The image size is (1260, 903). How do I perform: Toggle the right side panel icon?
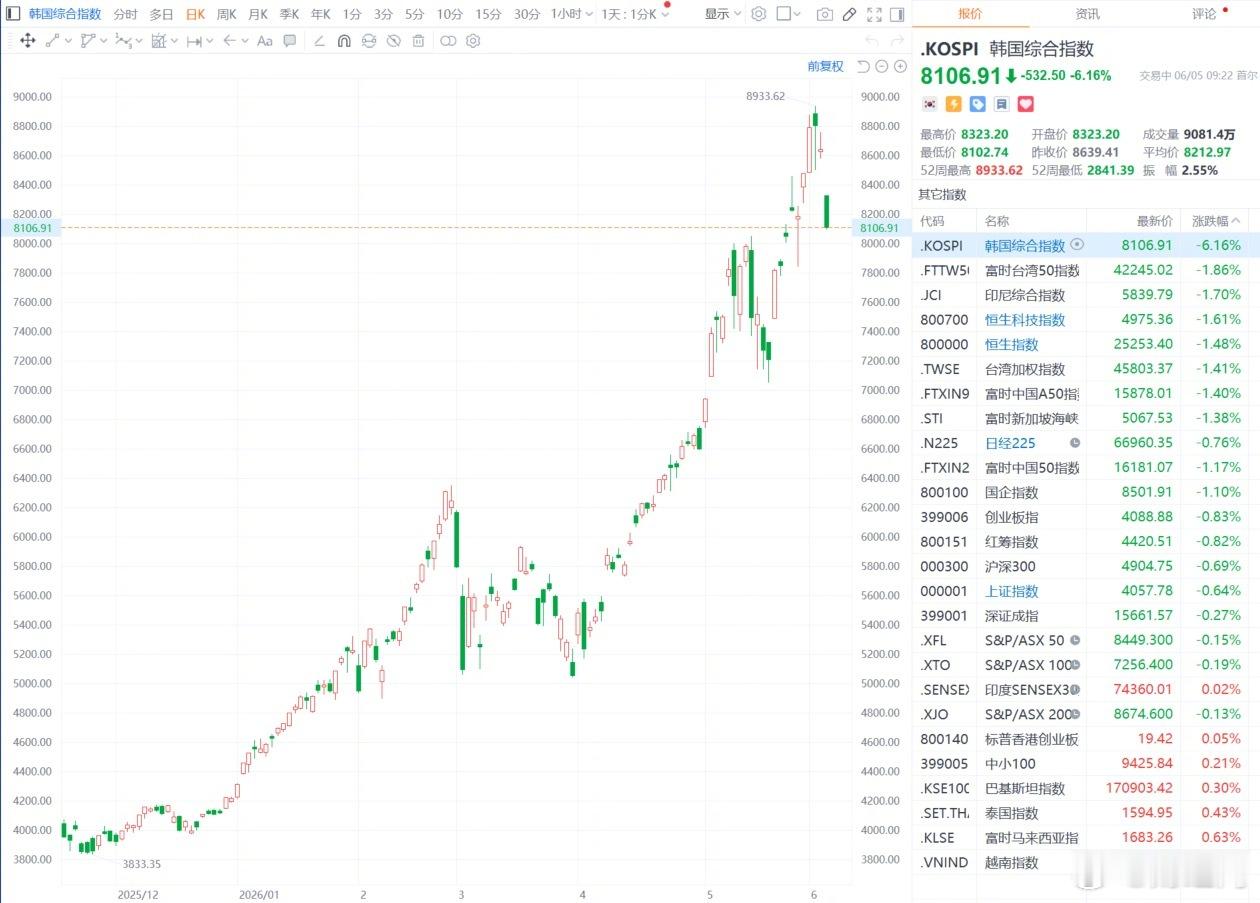coord(899,14)
